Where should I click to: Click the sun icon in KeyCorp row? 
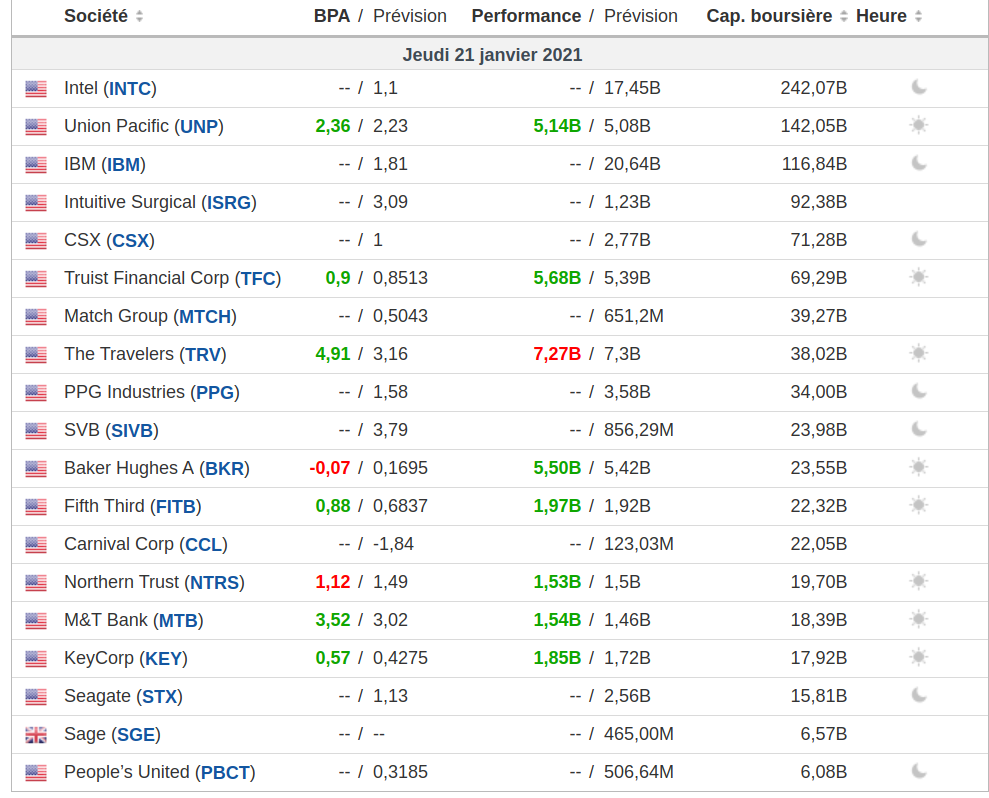919,657
